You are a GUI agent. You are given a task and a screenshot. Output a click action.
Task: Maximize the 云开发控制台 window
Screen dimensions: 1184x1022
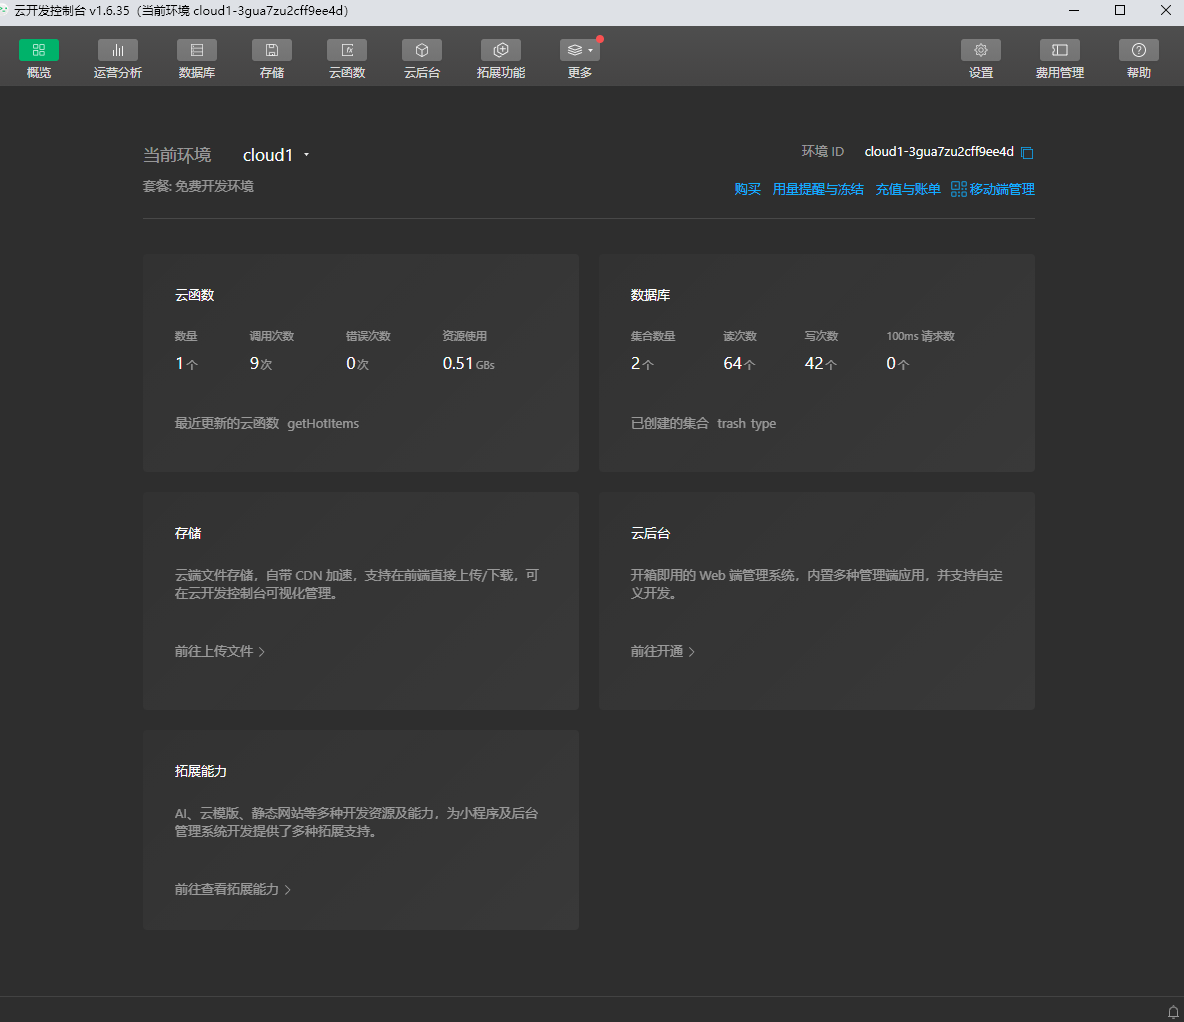click(x=1120, y=11)
